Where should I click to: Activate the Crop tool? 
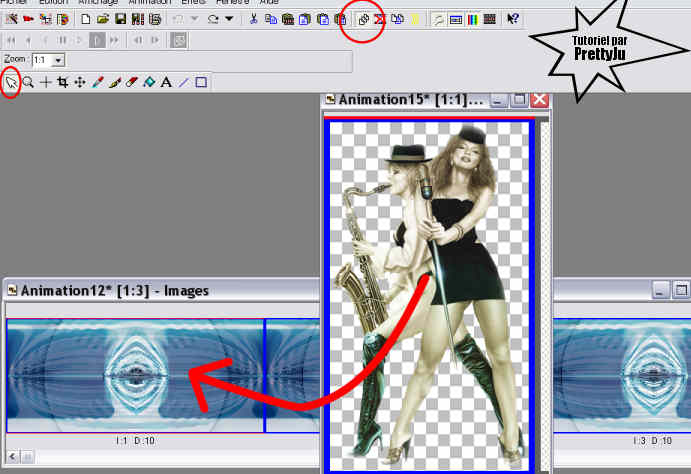[x=62, y=83]
